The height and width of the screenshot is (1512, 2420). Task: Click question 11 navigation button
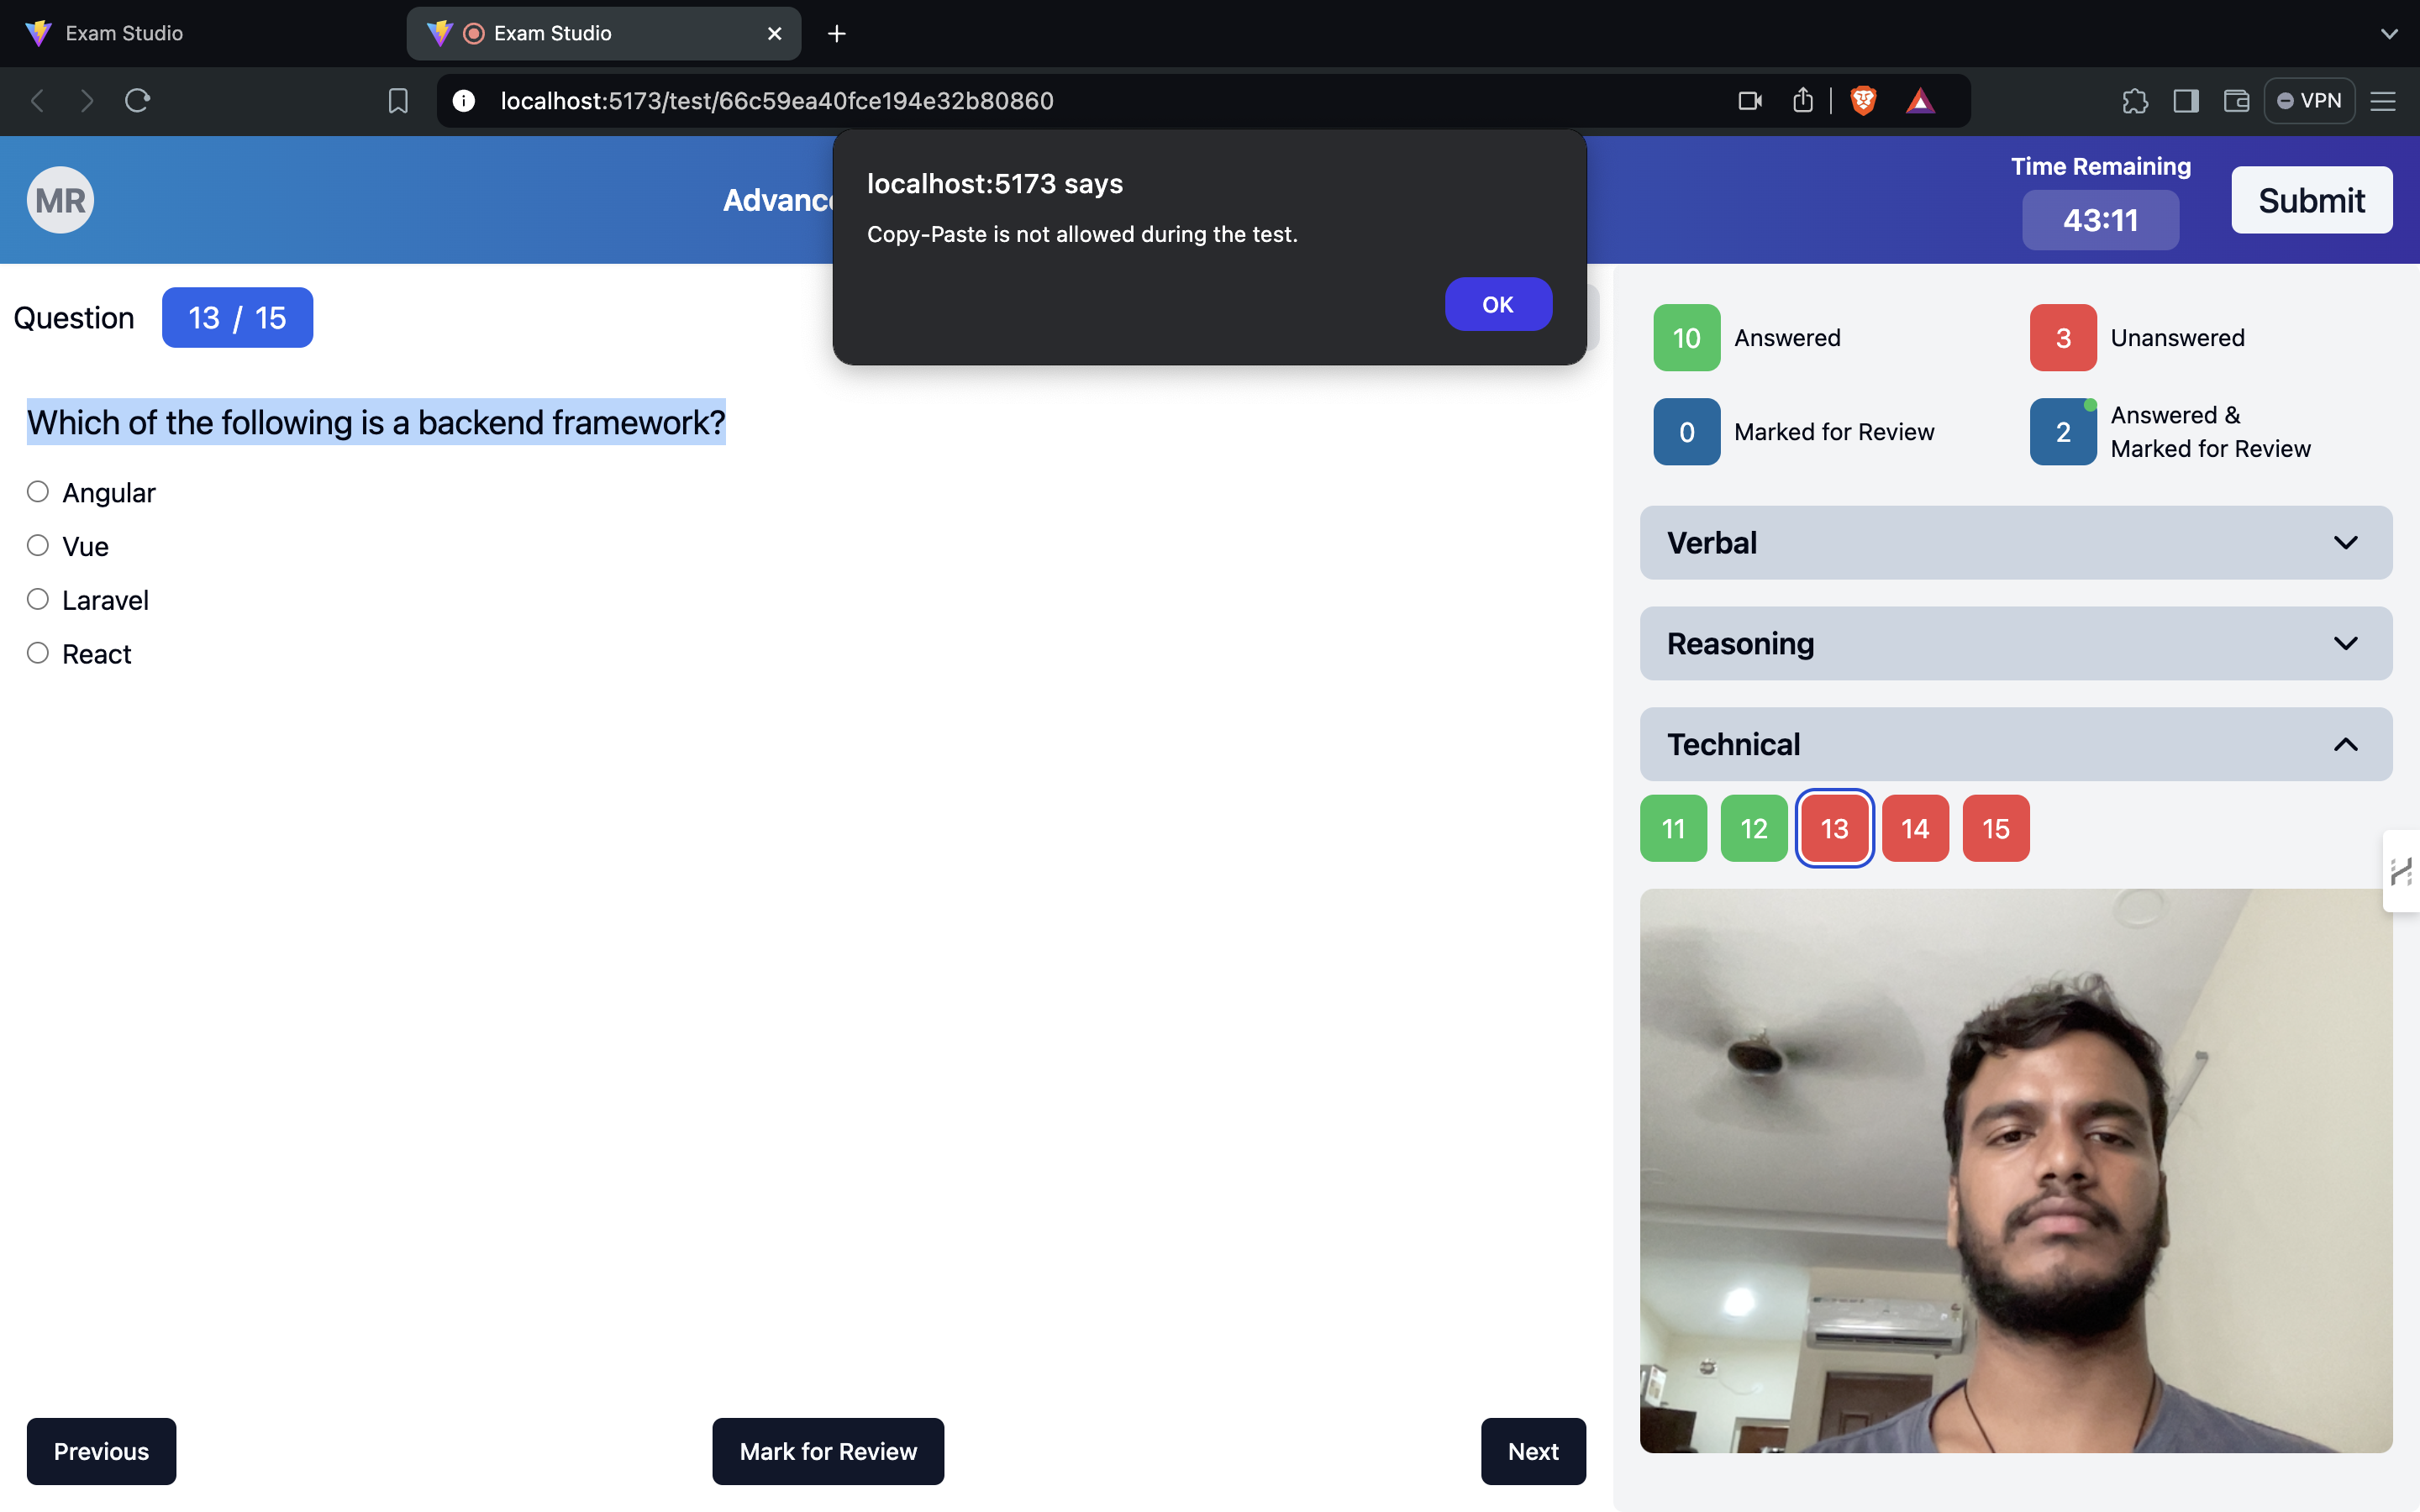1670,827
